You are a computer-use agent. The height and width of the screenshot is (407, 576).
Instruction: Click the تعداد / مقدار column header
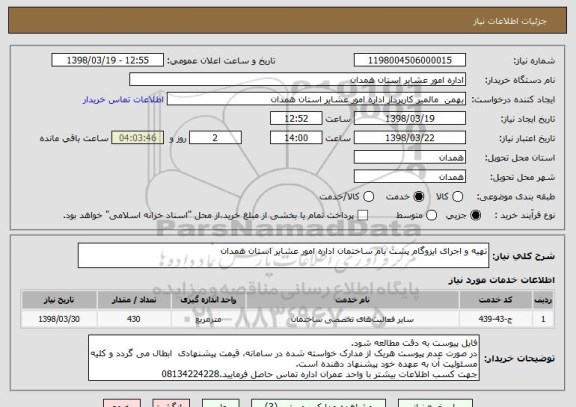pyautogui.click(x=134, y=300)
